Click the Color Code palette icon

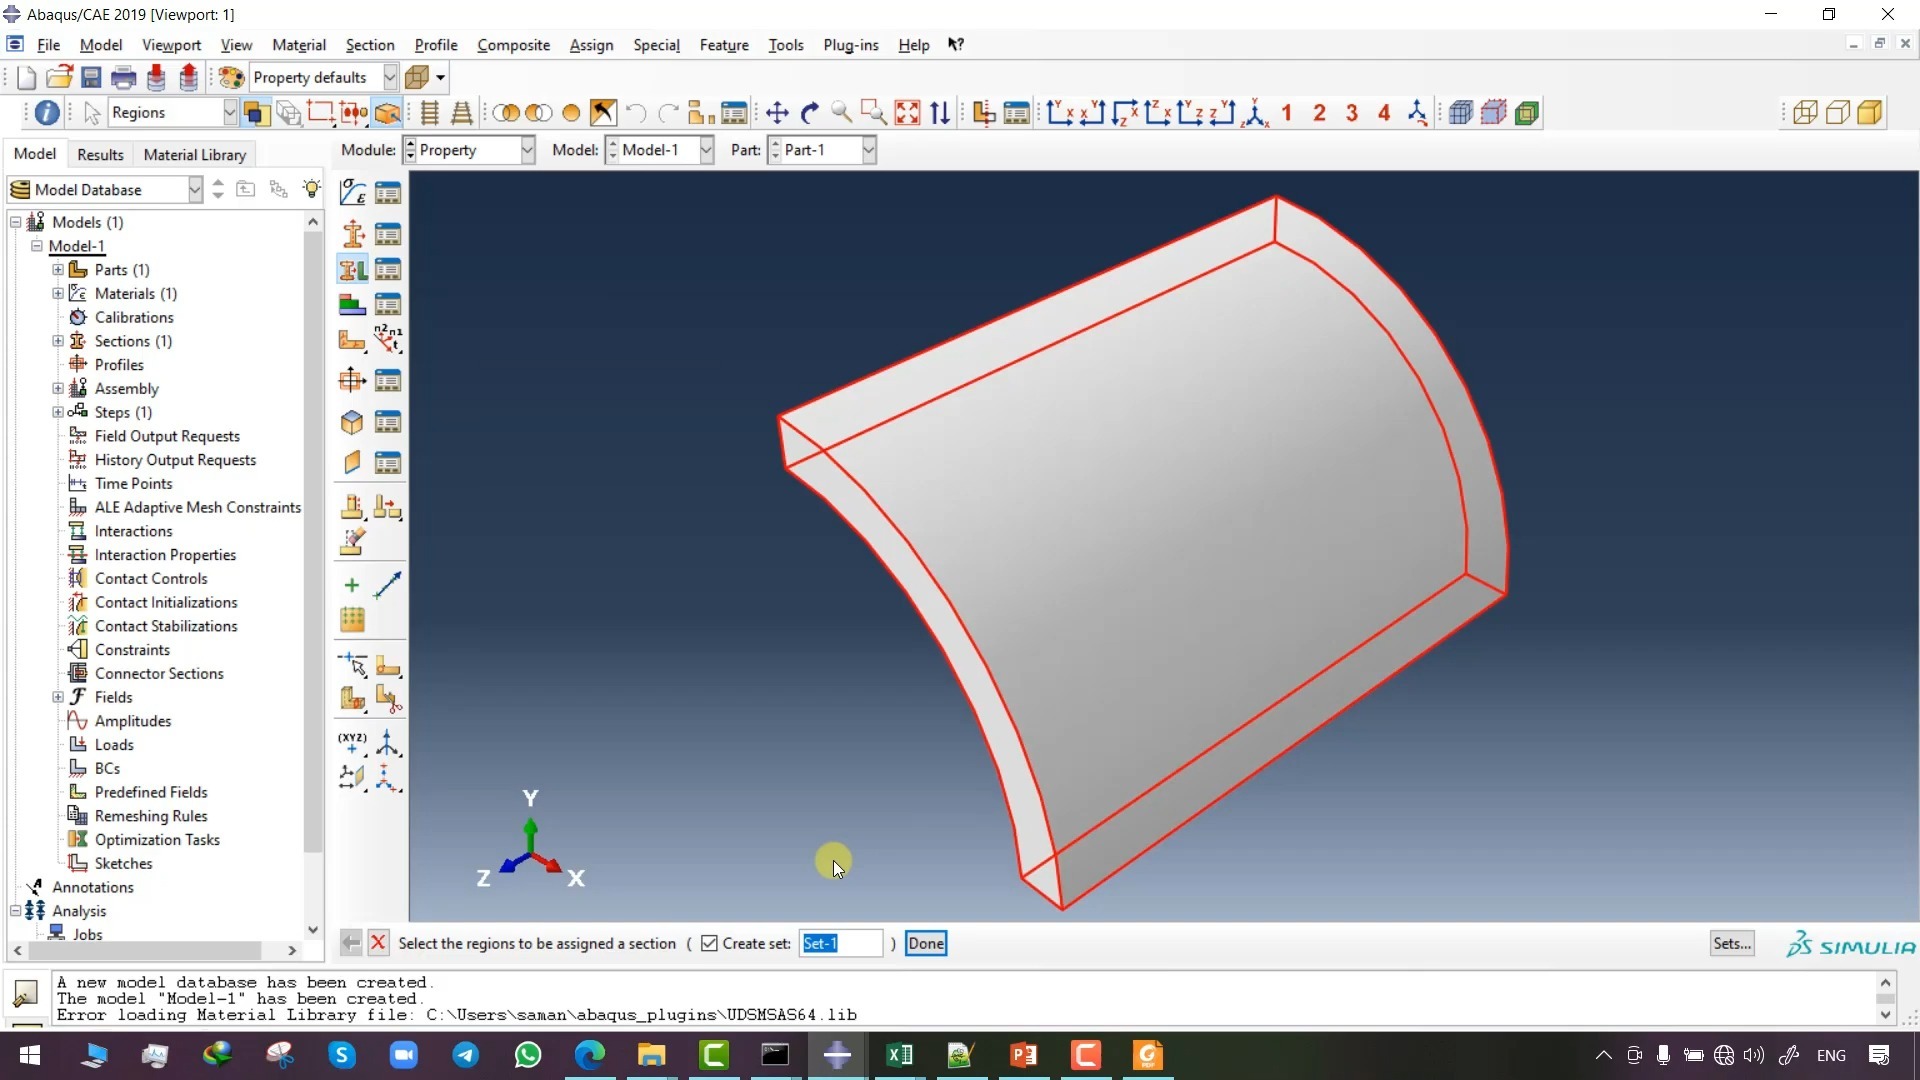(x=231, y=77)
